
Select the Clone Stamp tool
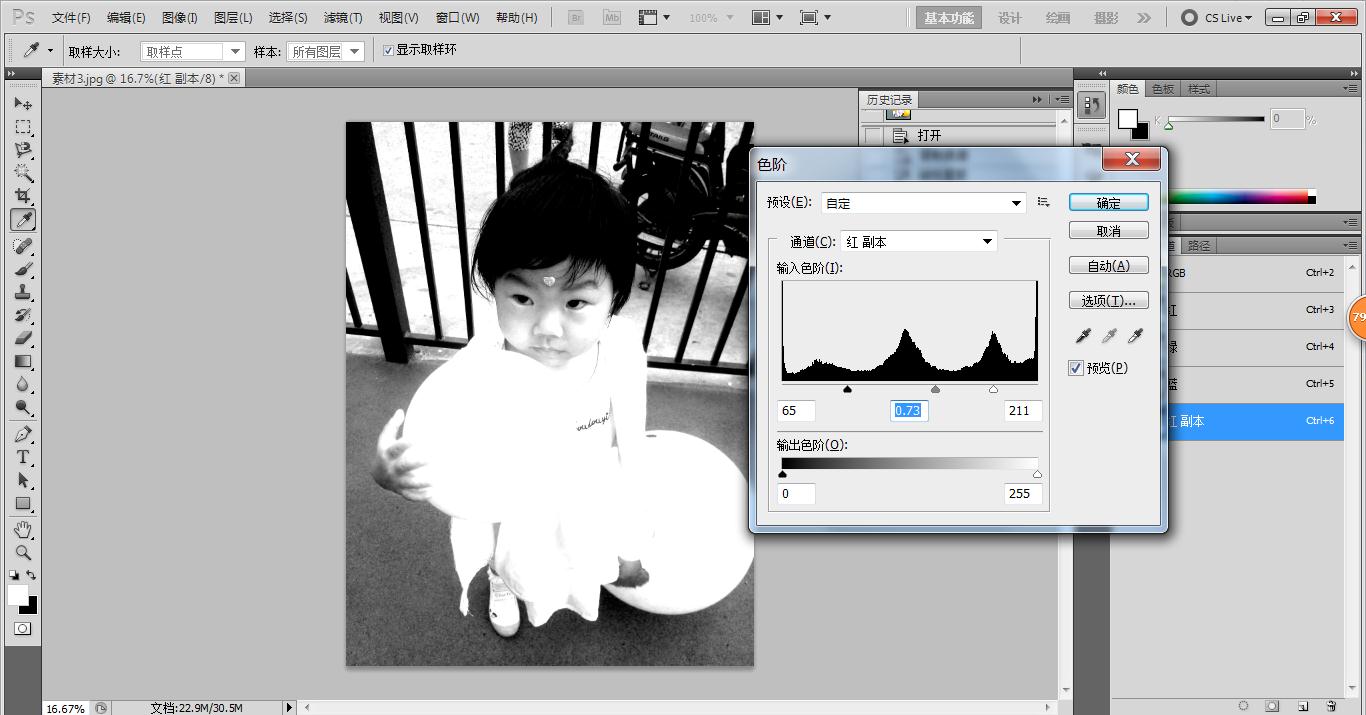point(24,291)
